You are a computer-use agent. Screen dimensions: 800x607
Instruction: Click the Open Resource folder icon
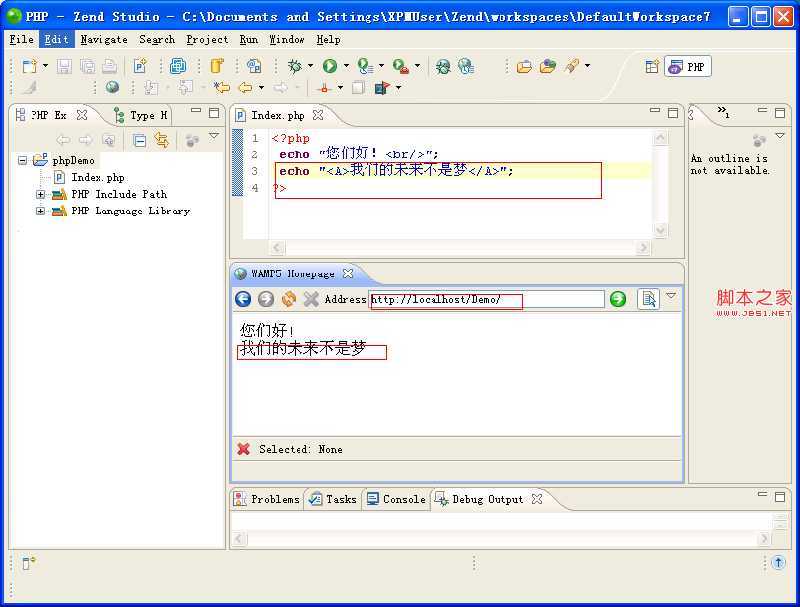coord(547,66)
